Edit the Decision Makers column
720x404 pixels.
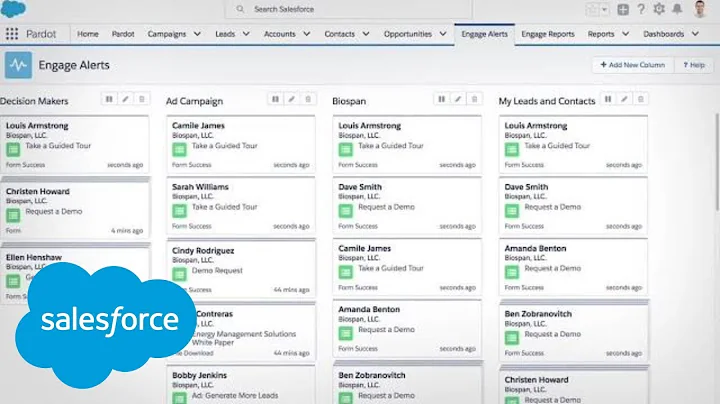(125, 99)
